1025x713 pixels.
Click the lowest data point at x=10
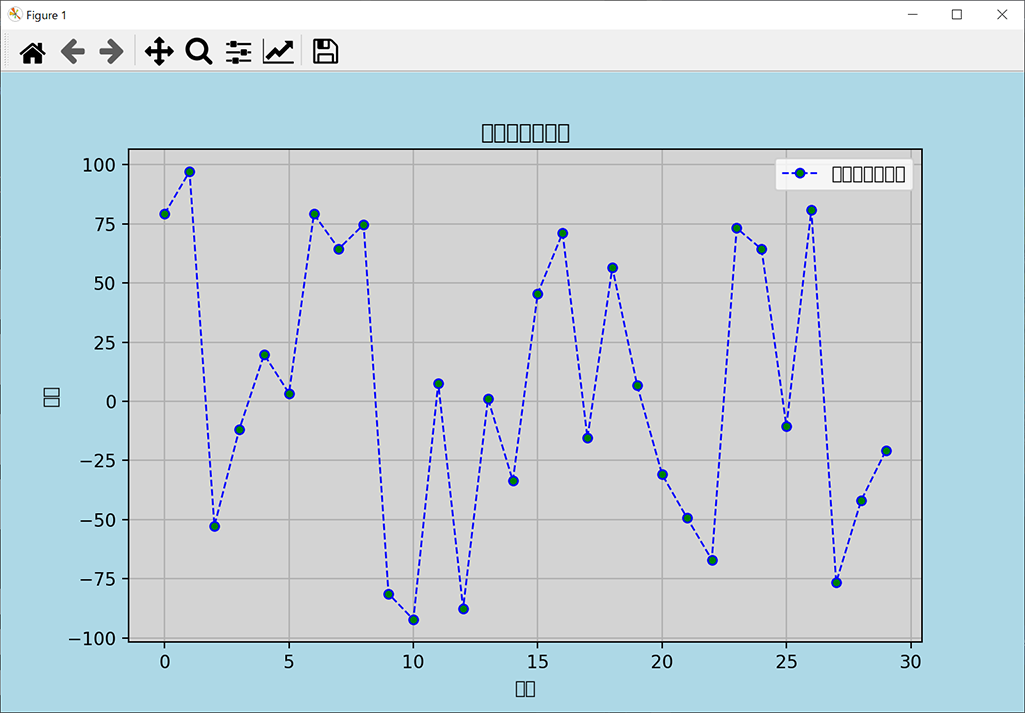[x=413, y=620]
